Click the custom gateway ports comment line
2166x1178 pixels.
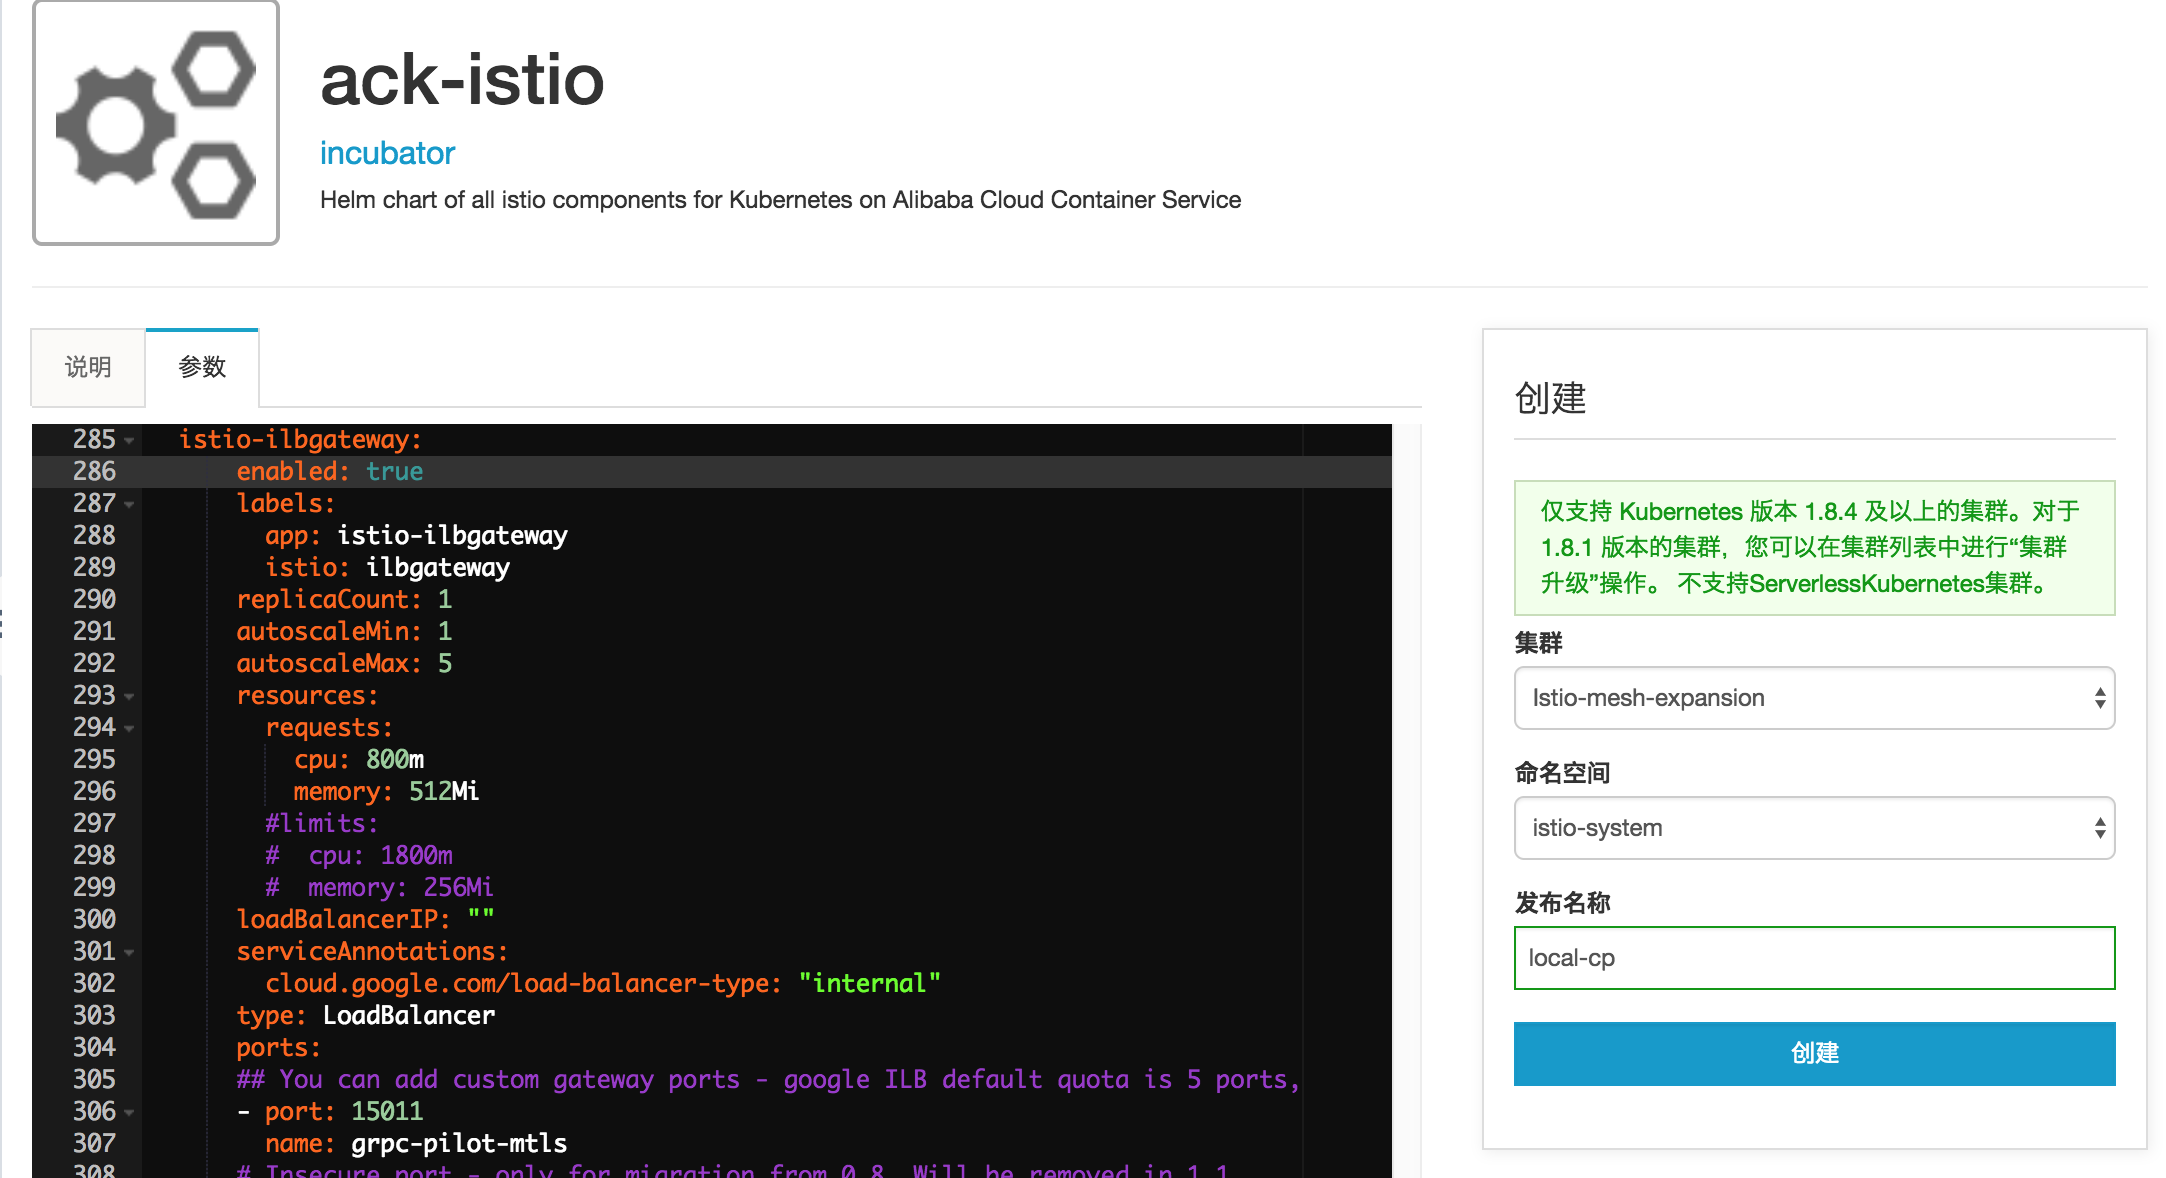768,1079
